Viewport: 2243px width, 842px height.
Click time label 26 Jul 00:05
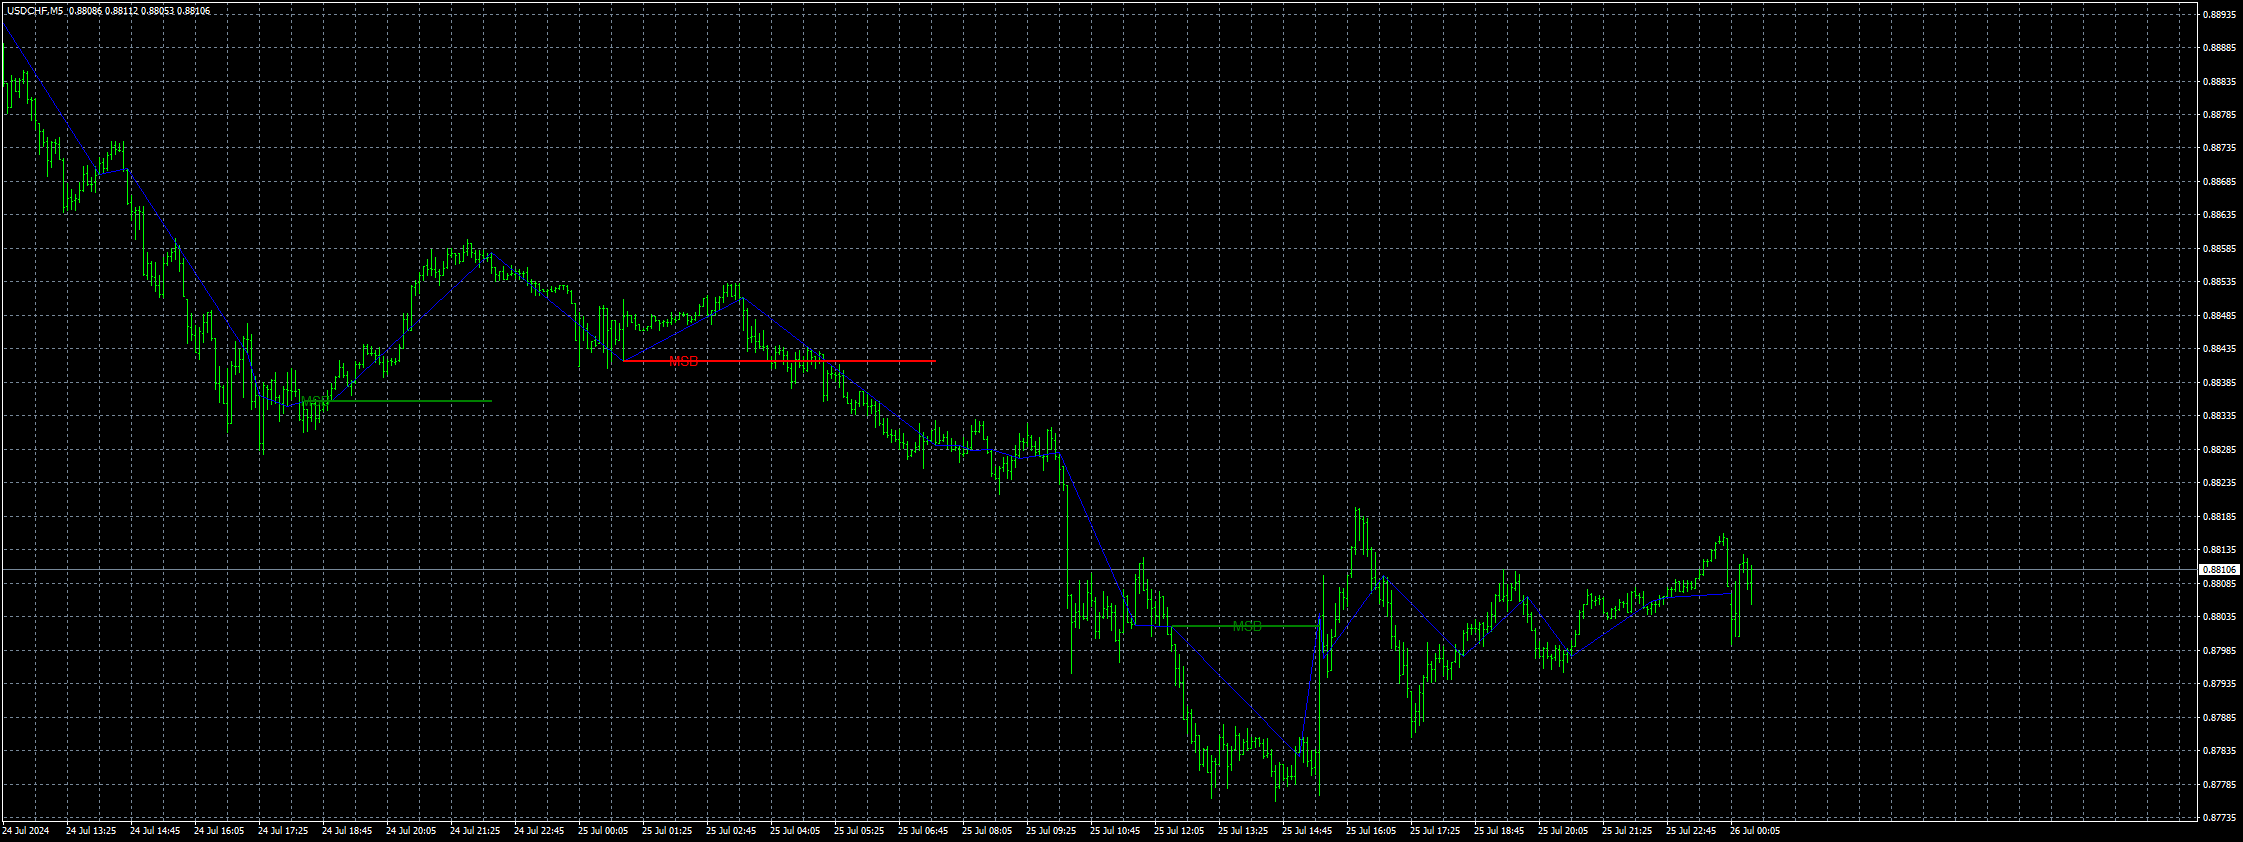(x=1755, y=831)
